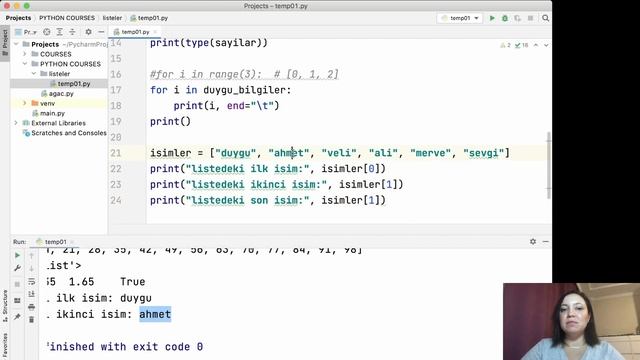Clear console output with trash icon

coord(31,320)
